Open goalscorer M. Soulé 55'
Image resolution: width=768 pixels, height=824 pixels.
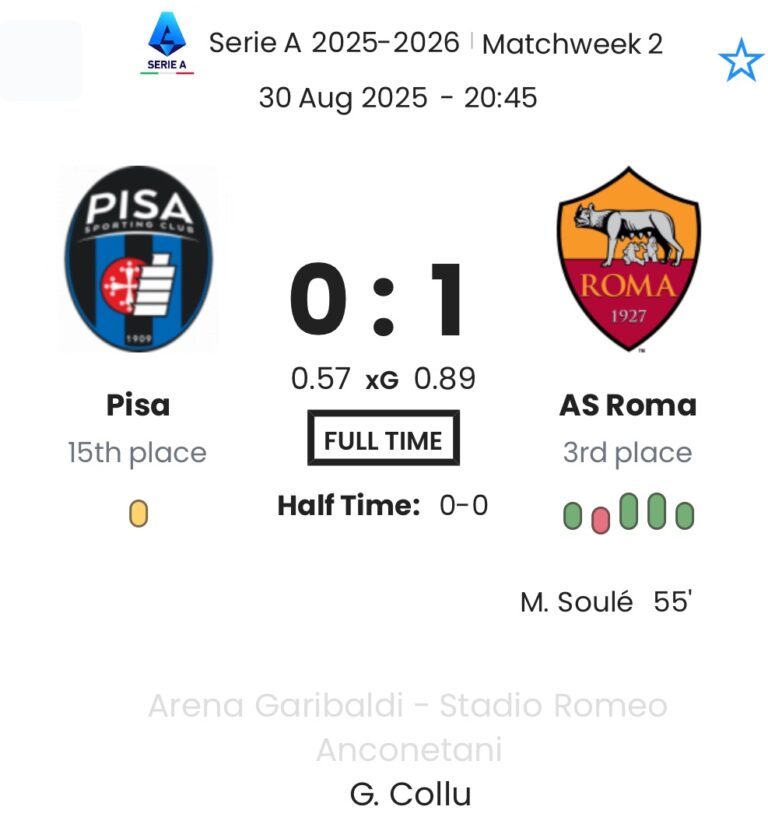[x=606, y=603]
